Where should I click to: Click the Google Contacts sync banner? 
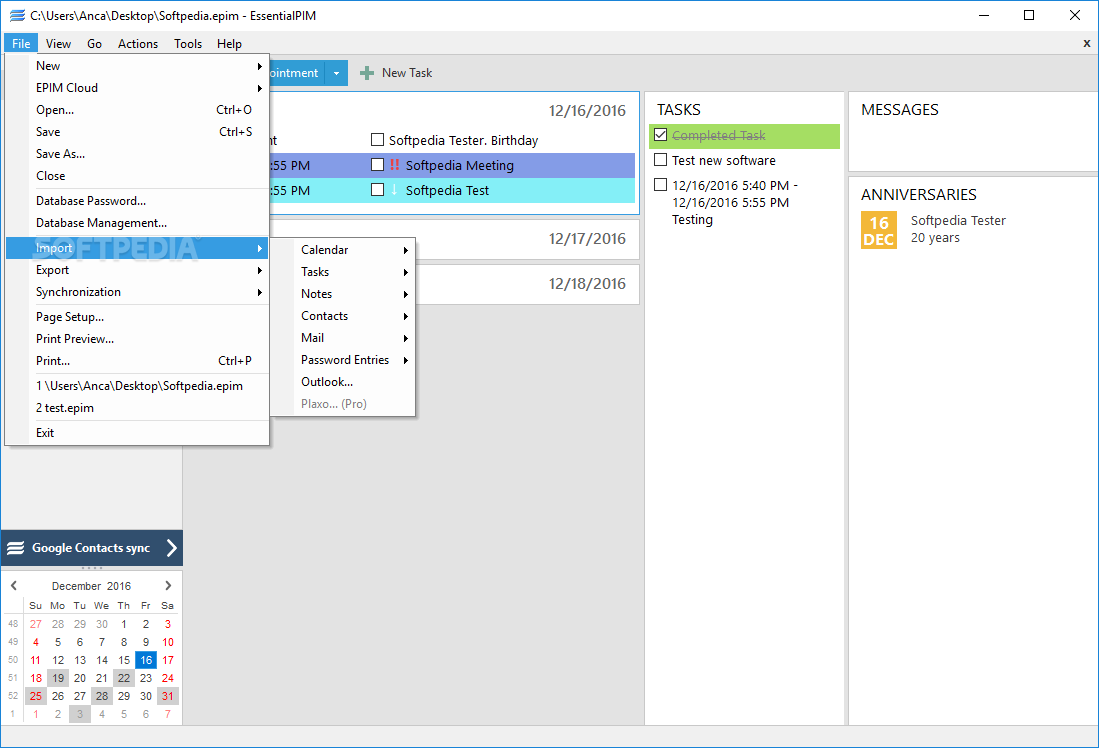[x=92, y=548]
